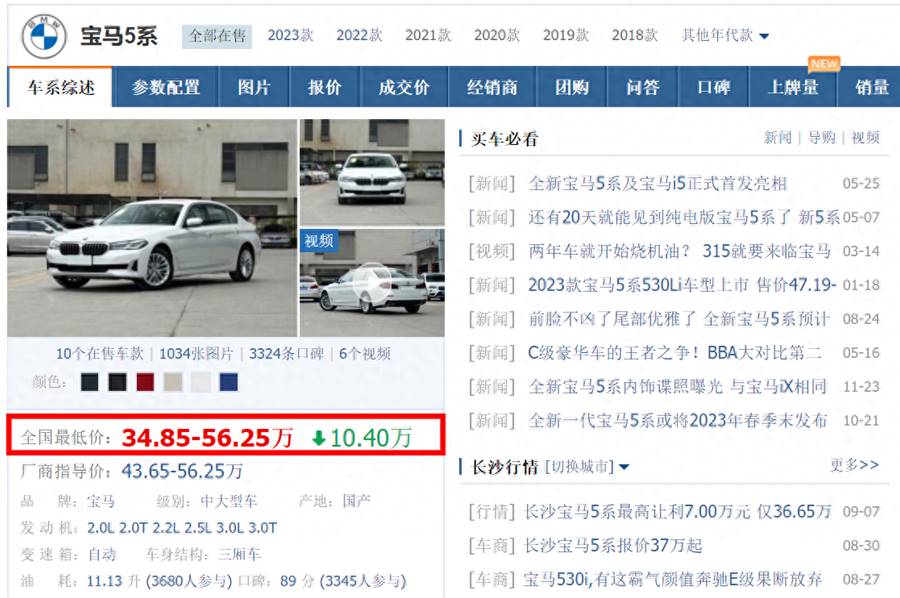Open news 还有20天就能见到纯电版宝马5系了

pos(684,218)
